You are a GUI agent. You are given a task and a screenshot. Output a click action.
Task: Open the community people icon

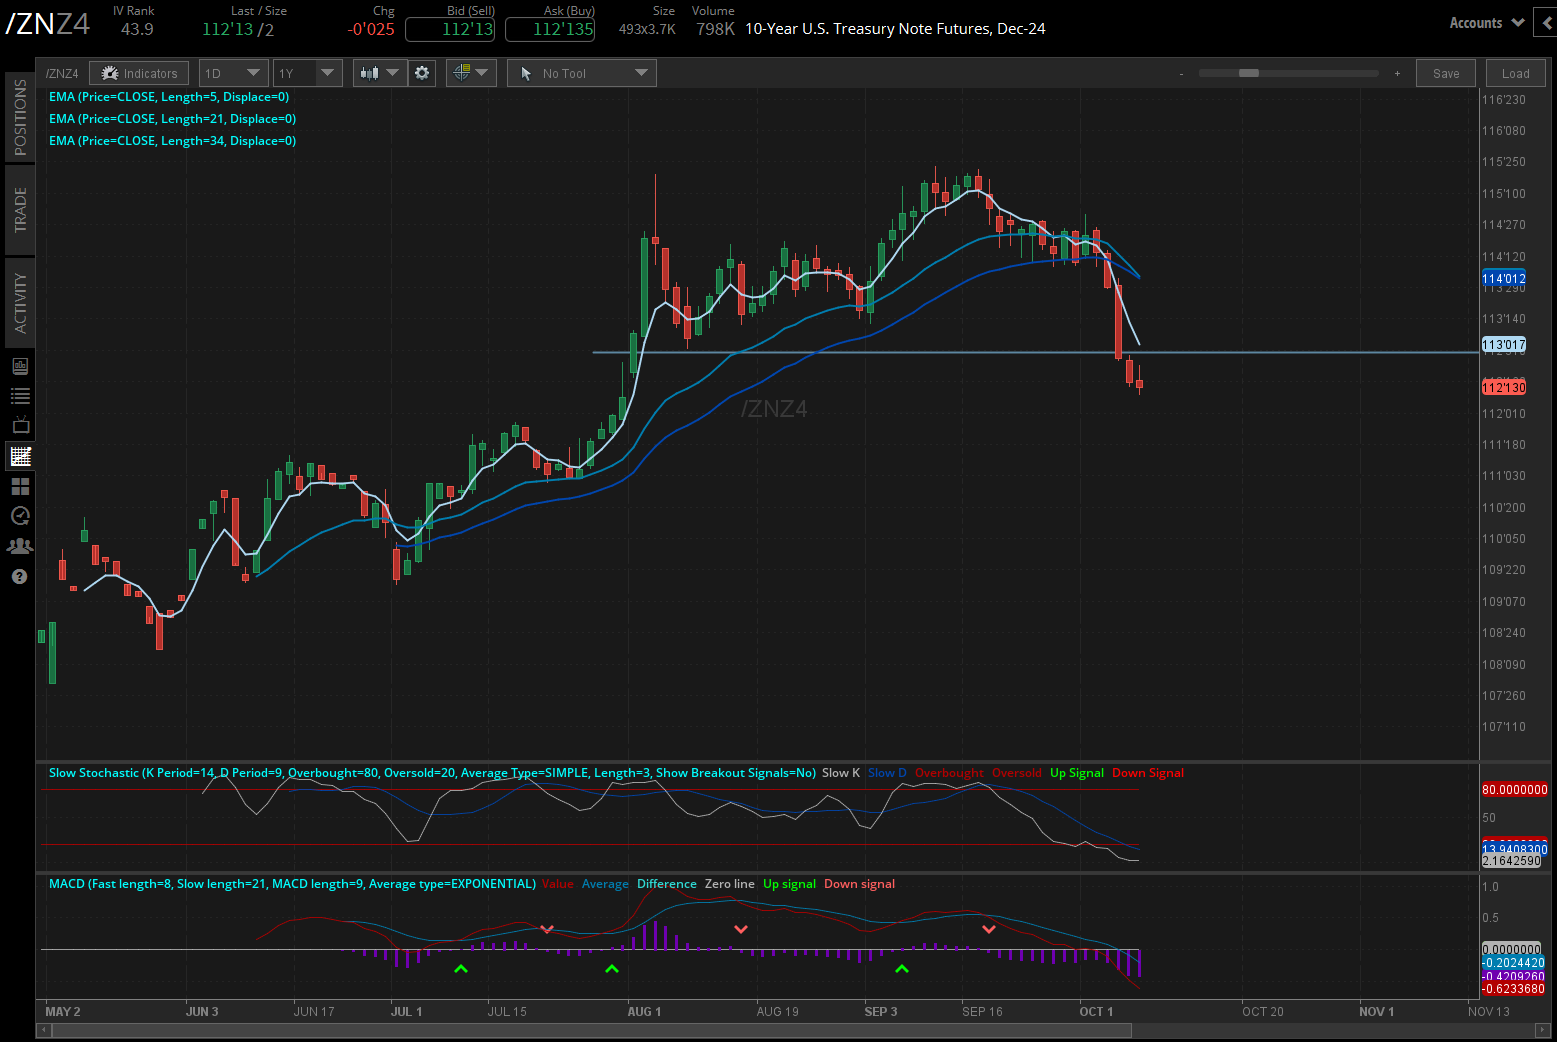coord(20,545)
